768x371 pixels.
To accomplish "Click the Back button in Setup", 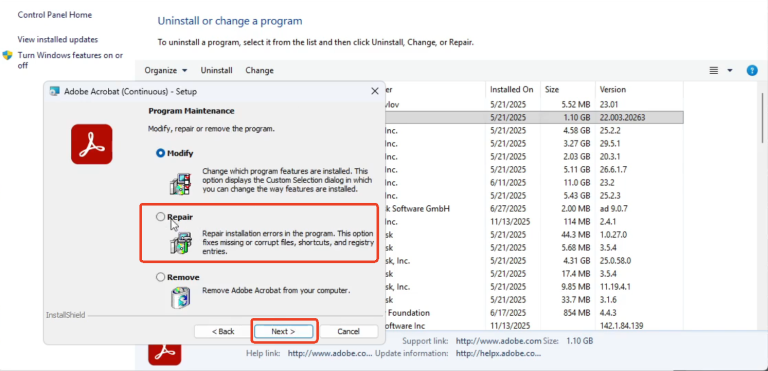I will coord(223,331).
